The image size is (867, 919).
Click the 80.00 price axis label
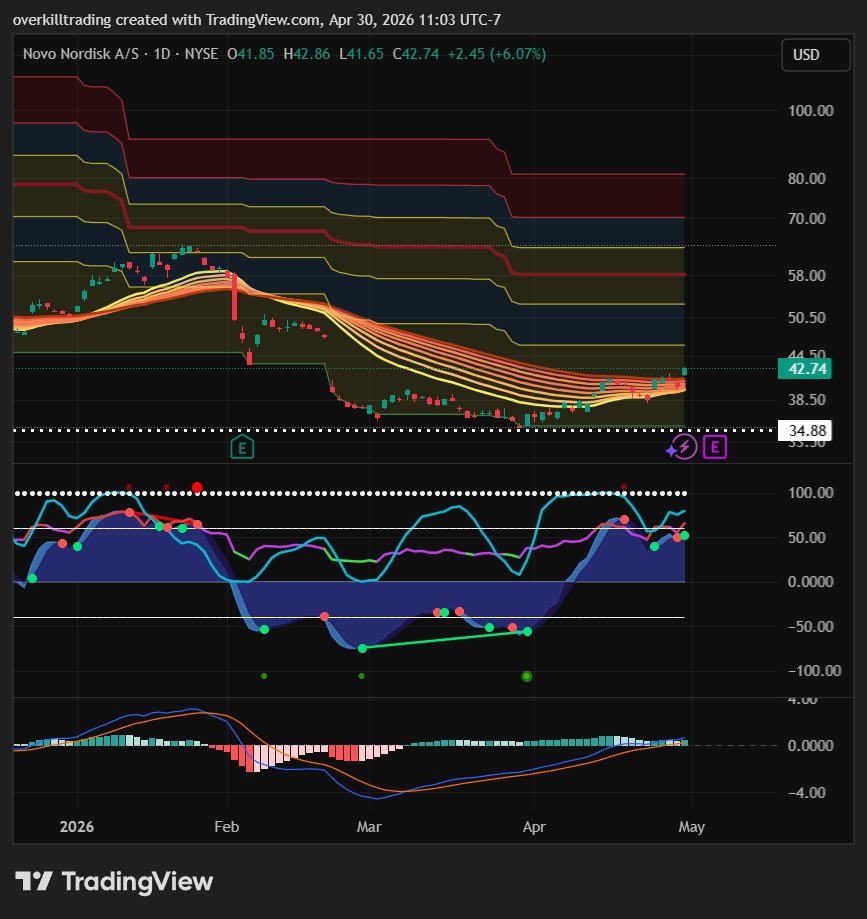coord(807,179)
